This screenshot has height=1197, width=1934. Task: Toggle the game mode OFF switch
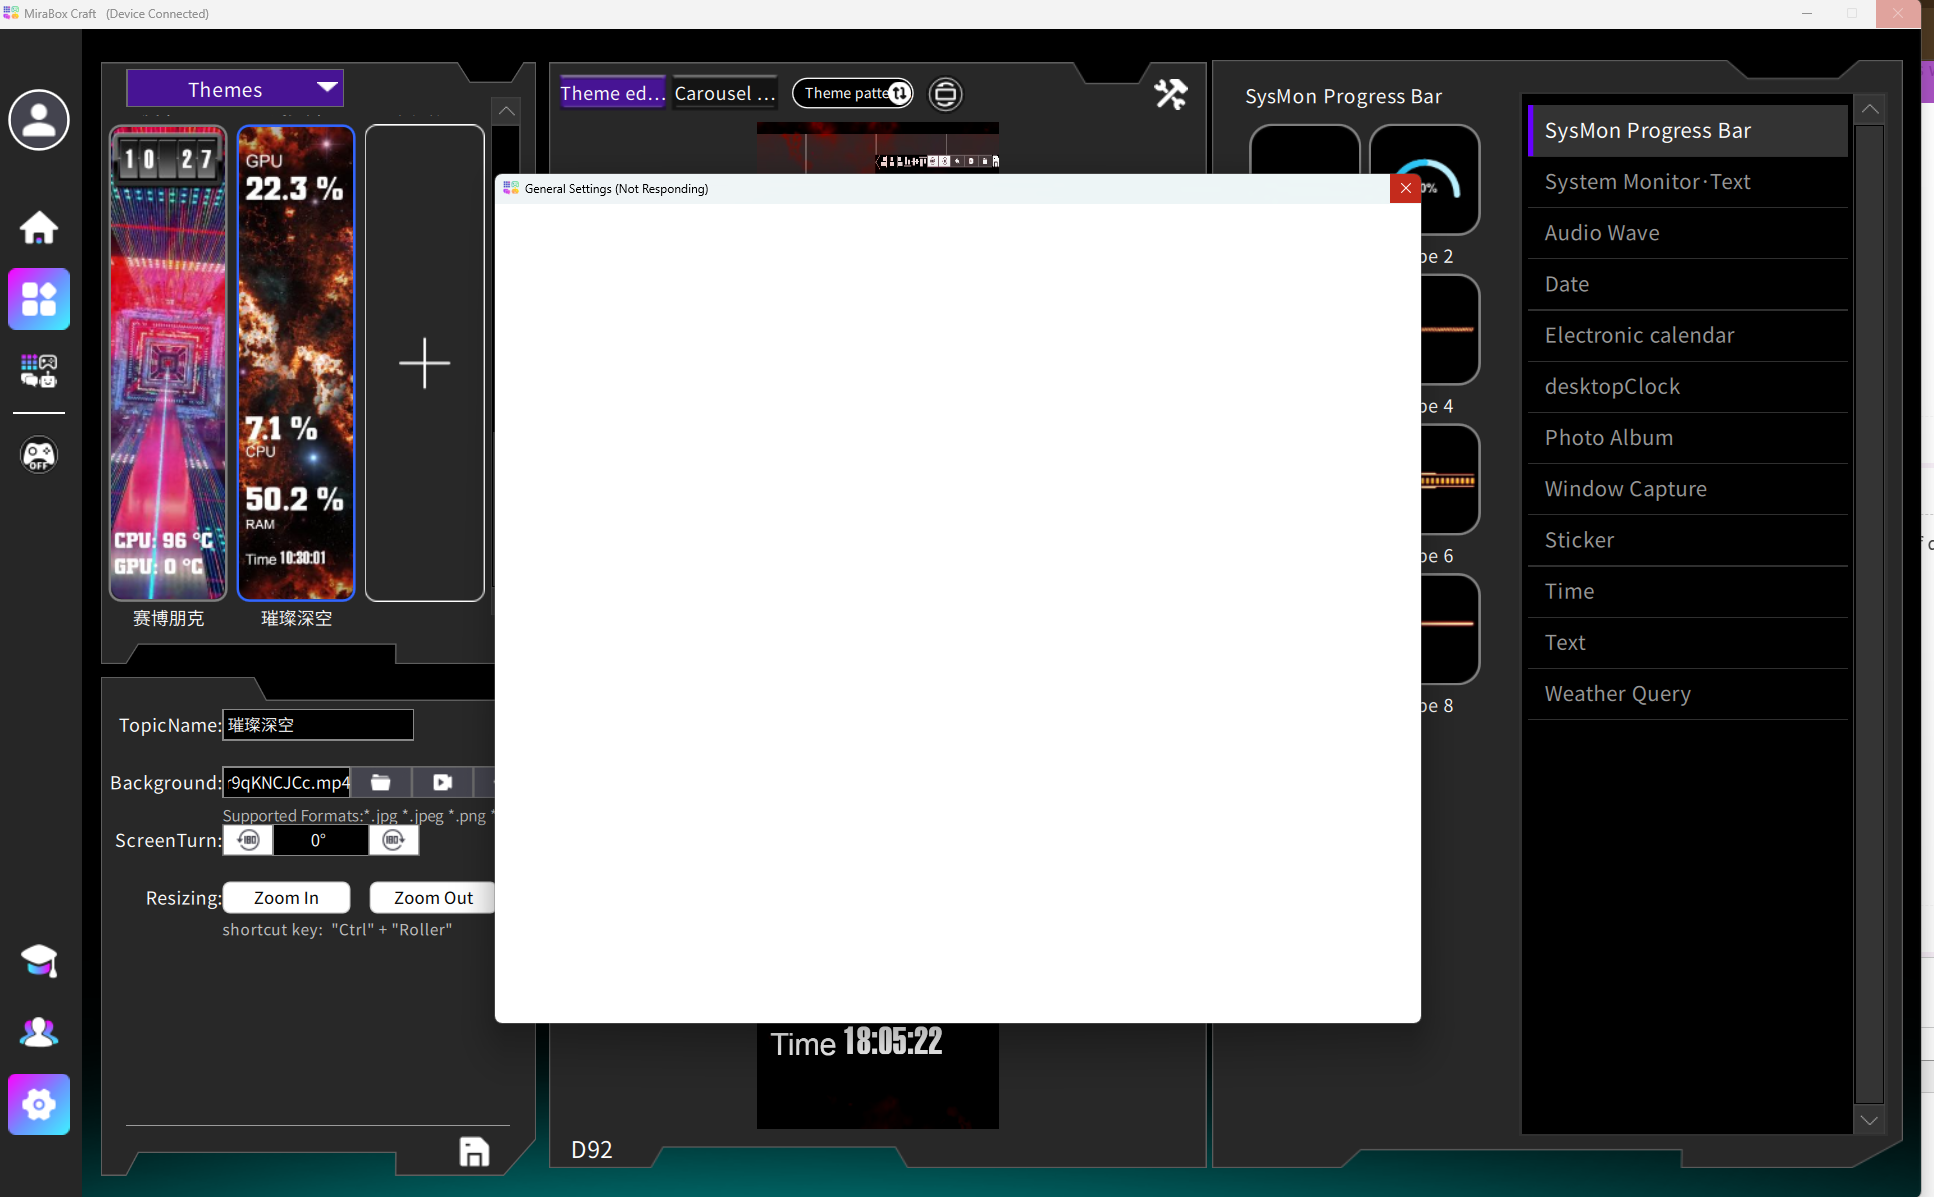(x=39, y=455)
